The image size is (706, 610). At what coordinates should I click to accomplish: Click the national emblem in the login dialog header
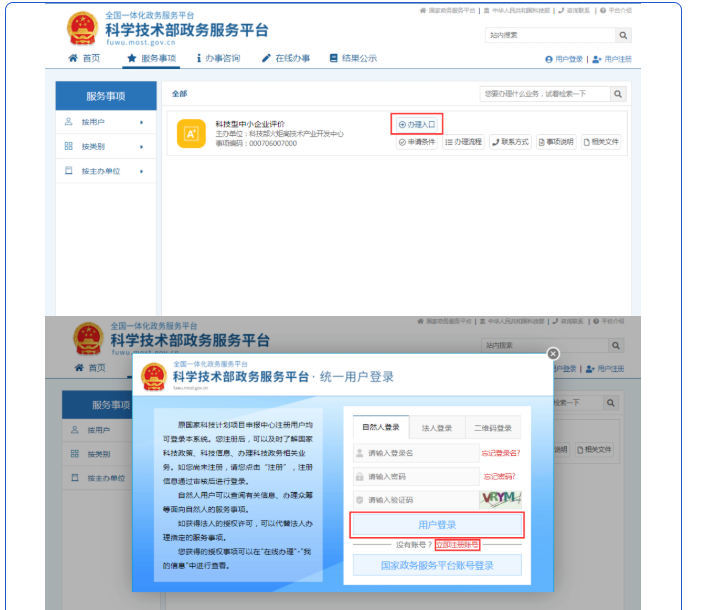click(x=154, y=377)
